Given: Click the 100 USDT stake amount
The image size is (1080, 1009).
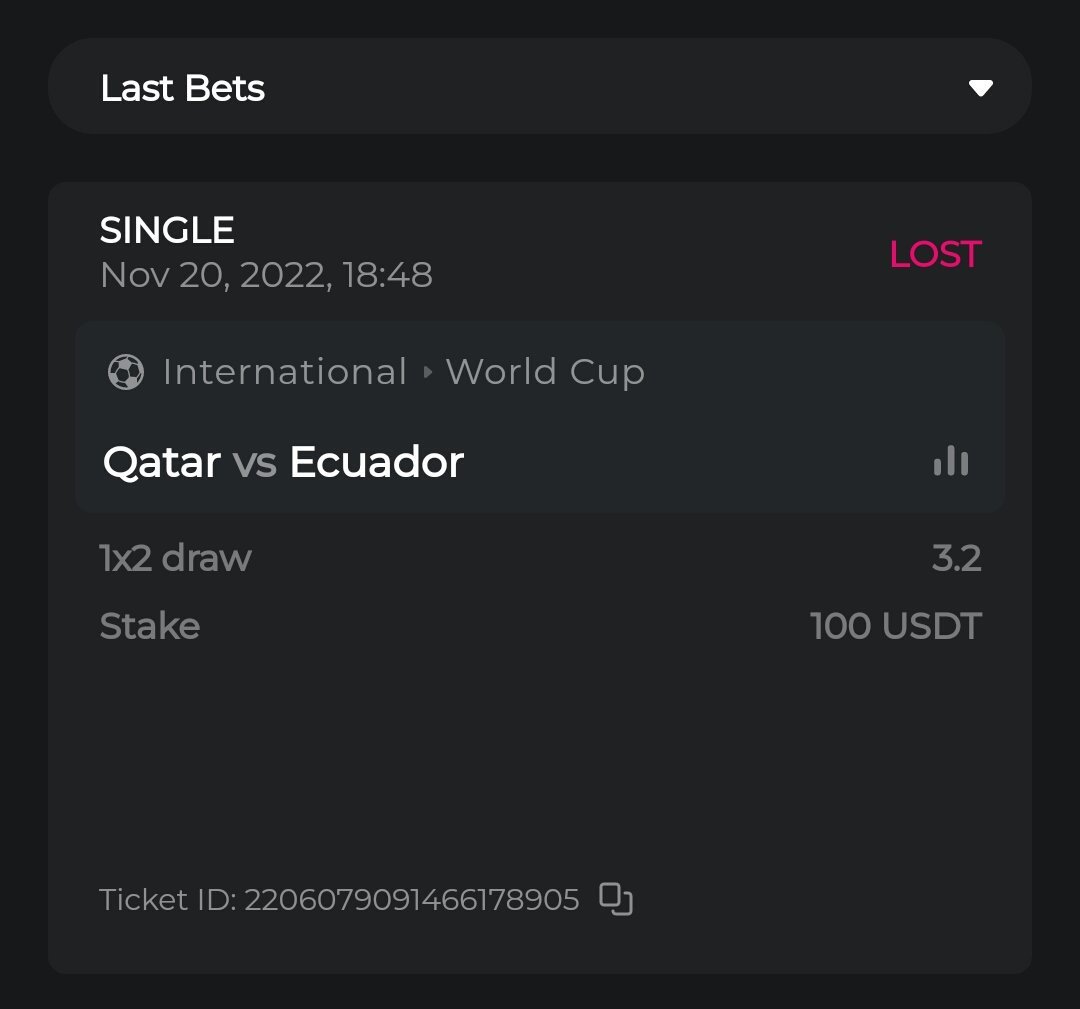Looking at the screenshot, I should pos(896,626).
